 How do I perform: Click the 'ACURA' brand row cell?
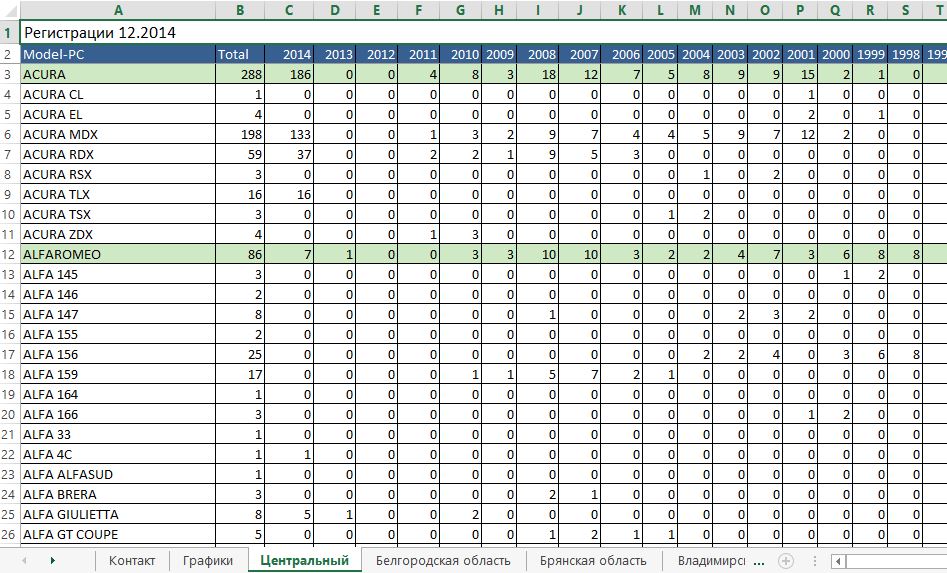[118, 74]
